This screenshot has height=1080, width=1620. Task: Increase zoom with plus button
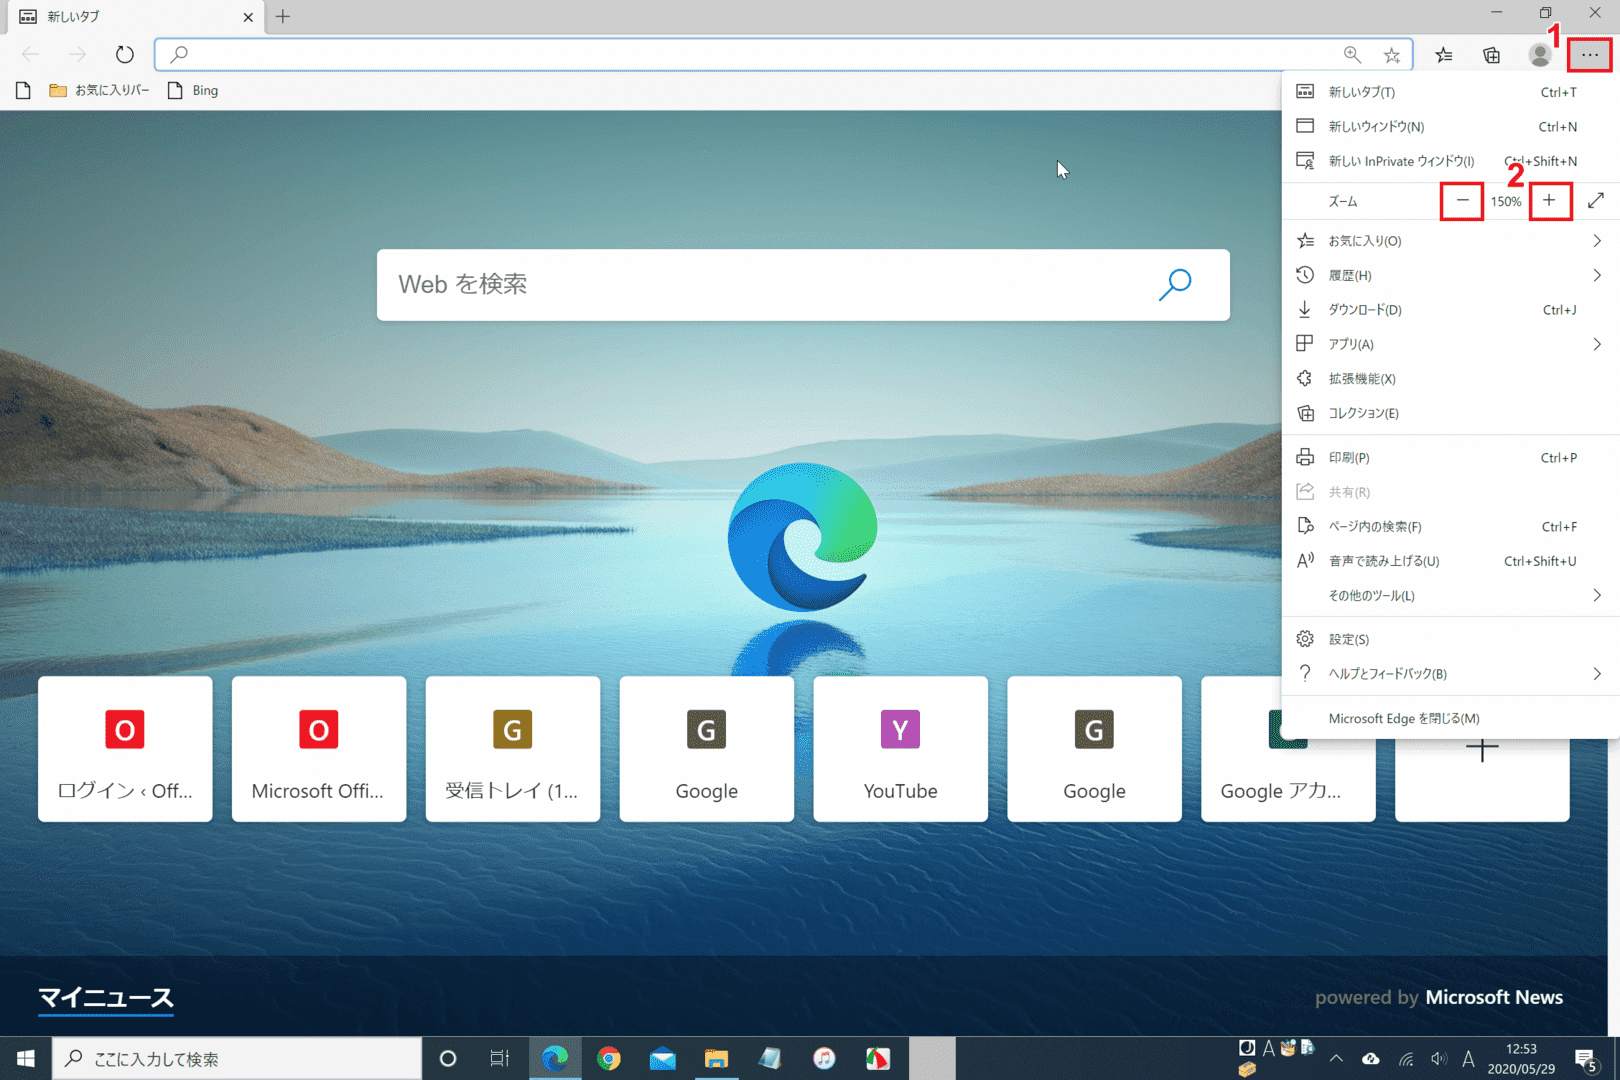click(x=1549, y=201)
